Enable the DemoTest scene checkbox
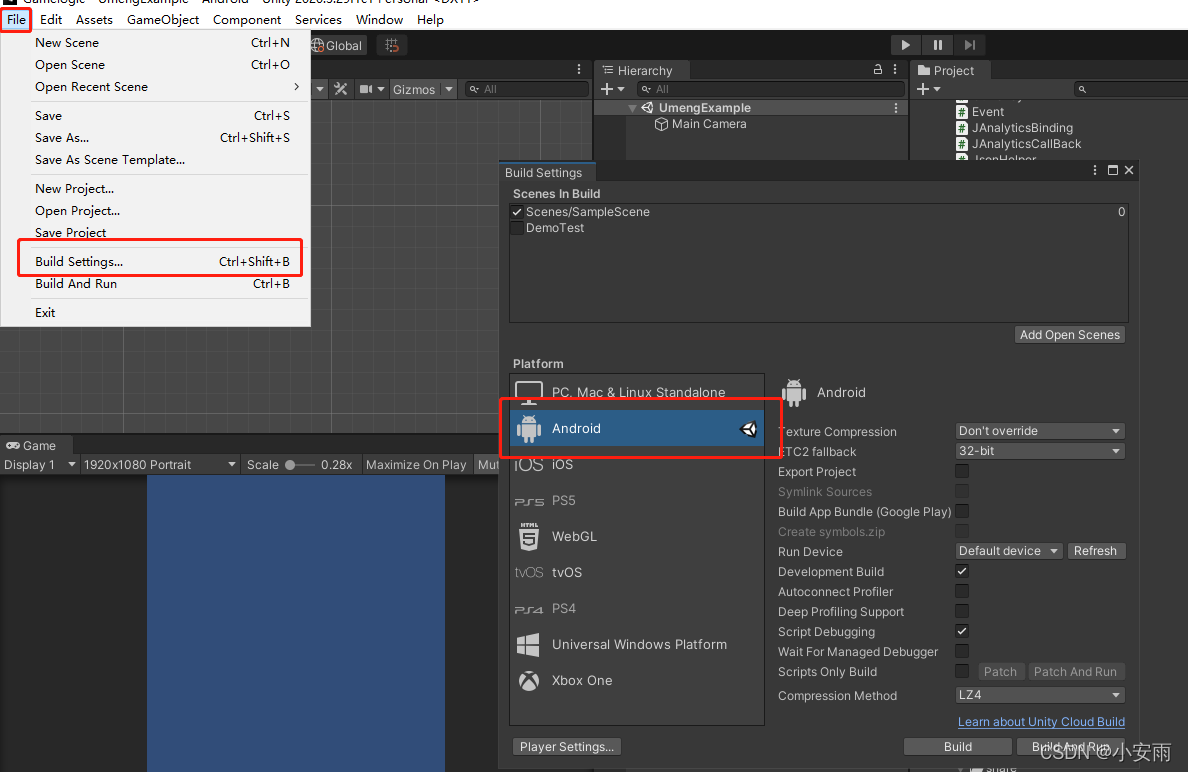 point(517,227)
